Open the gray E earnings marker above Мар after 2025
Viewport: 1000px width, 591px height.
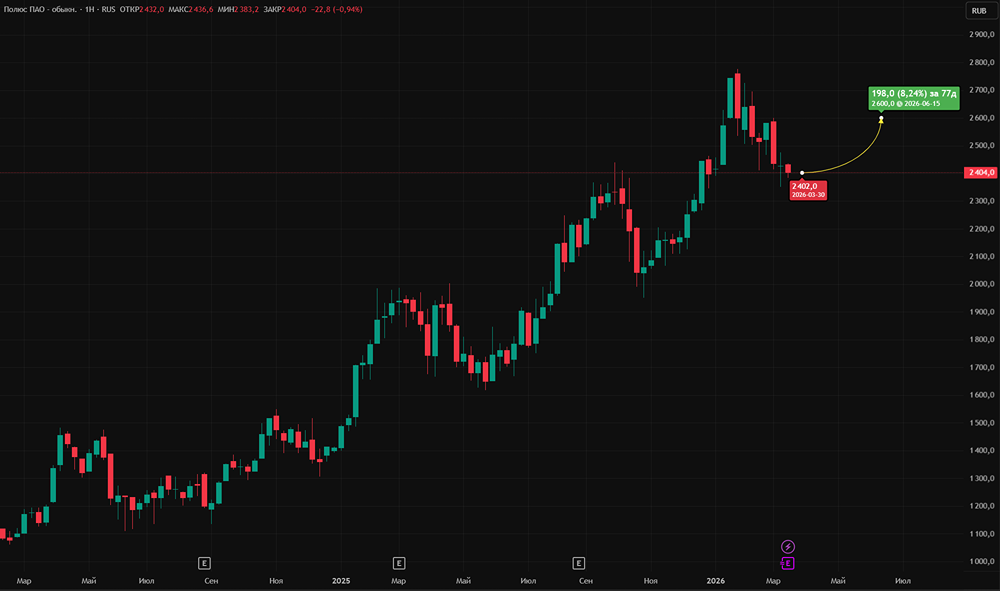tap(399, 563)
